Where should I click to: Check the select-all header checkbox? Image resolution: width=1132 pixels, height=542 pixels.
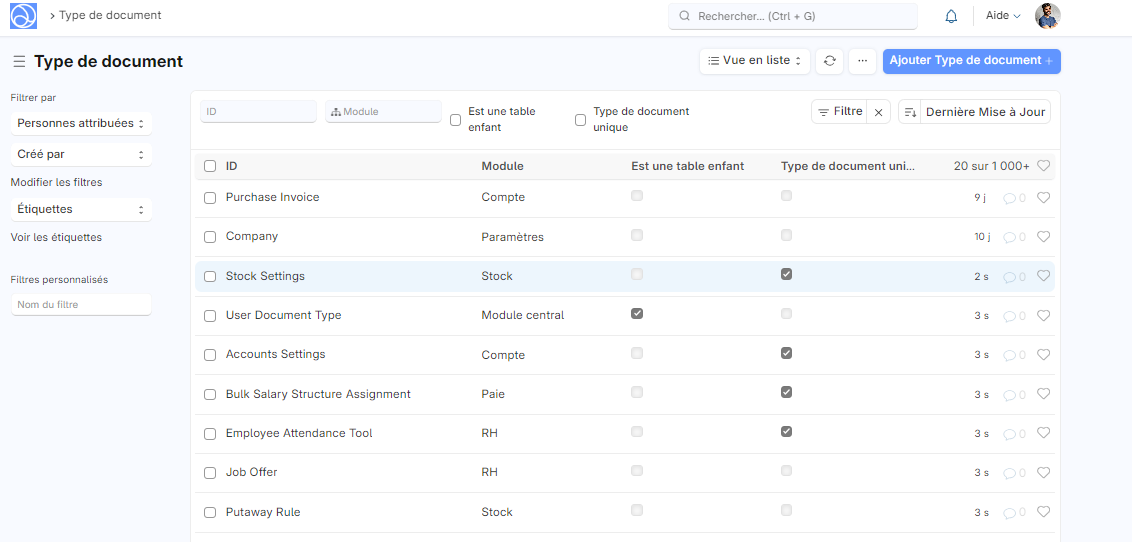click(210, 166)
